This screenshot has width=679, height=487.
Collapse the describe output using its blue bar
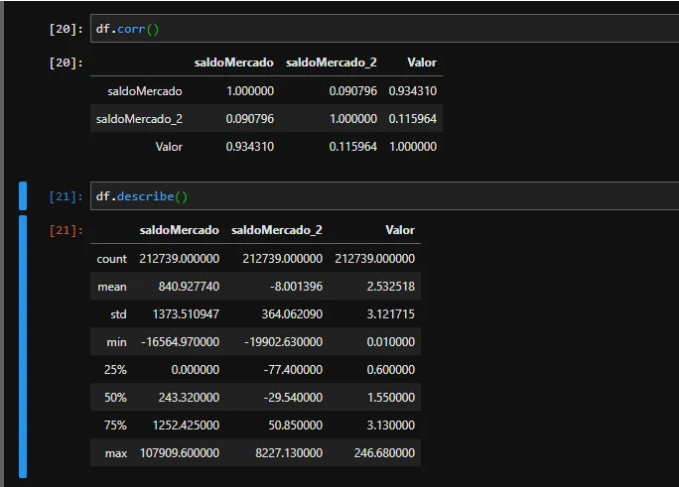[23, 346]
